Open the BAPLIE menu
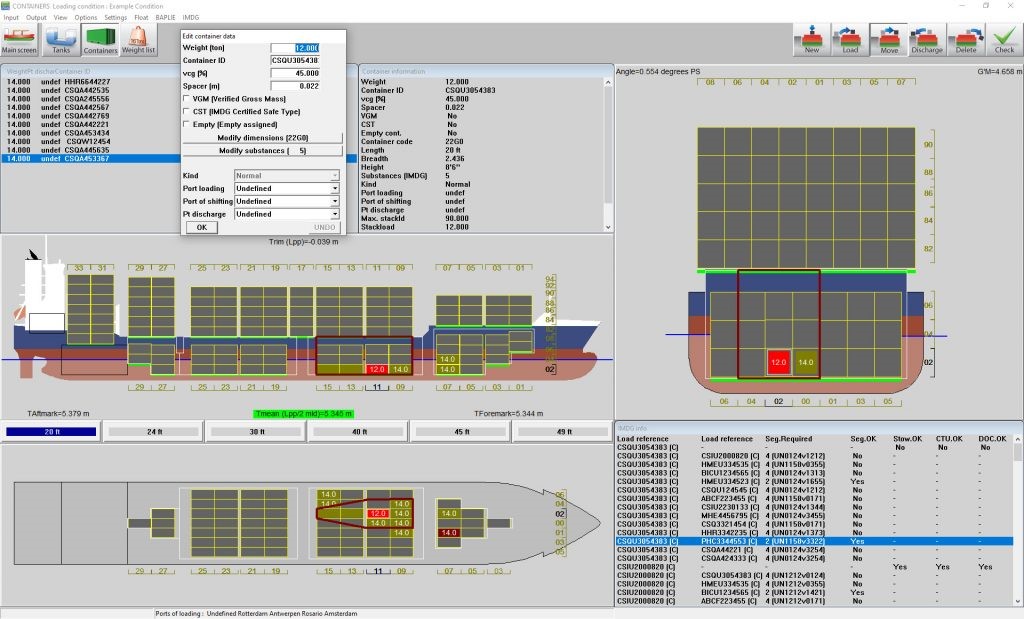Viewport: 1024px width, 619px height. point(166,17)
